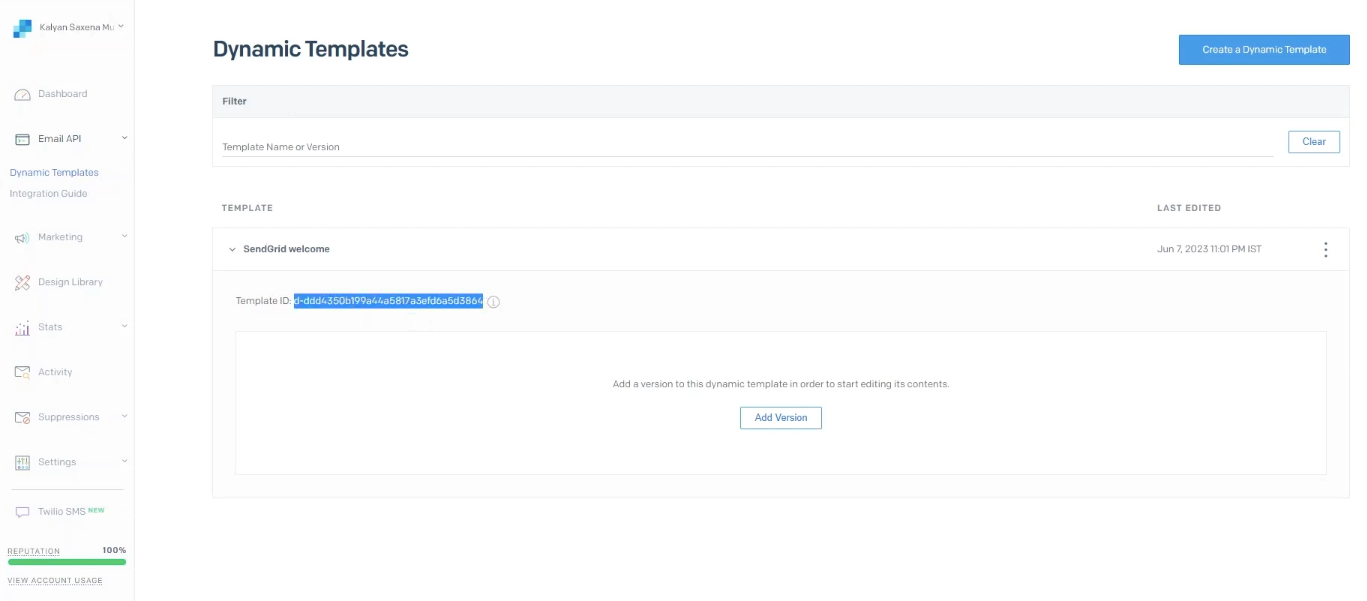Click the LAST EDITED column header
Image resolution: width=1367 pixels, height=601 pixels.
coord(1189,208)
